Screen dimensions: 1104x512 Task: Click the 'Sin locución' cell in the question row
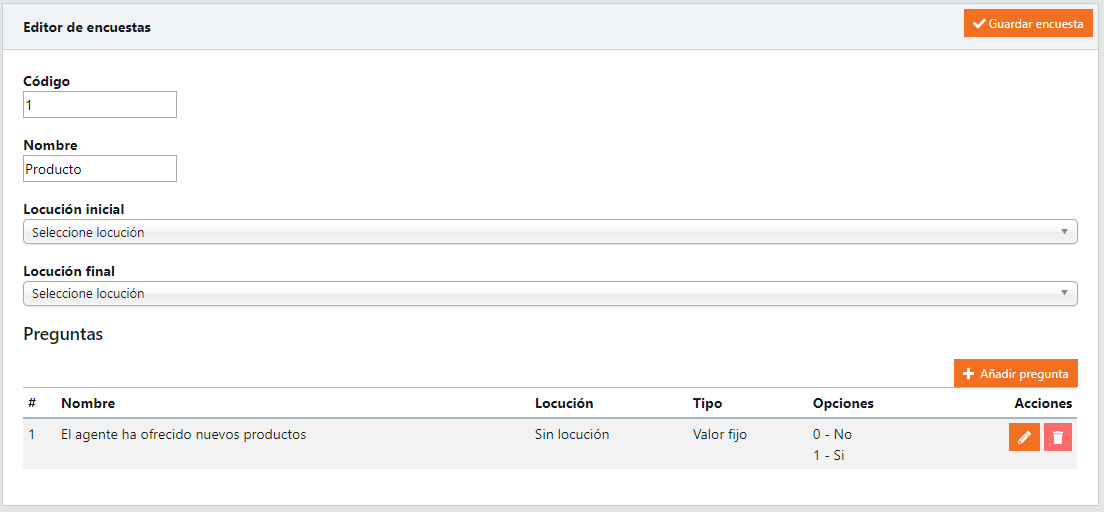click(572, 435)
